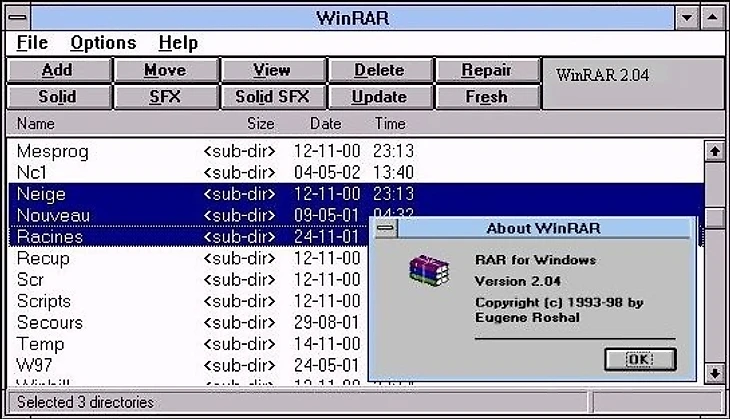730x419 pixels.
Task: Click the SFX button
Action: pyautogui.click(x=166, y=97)
